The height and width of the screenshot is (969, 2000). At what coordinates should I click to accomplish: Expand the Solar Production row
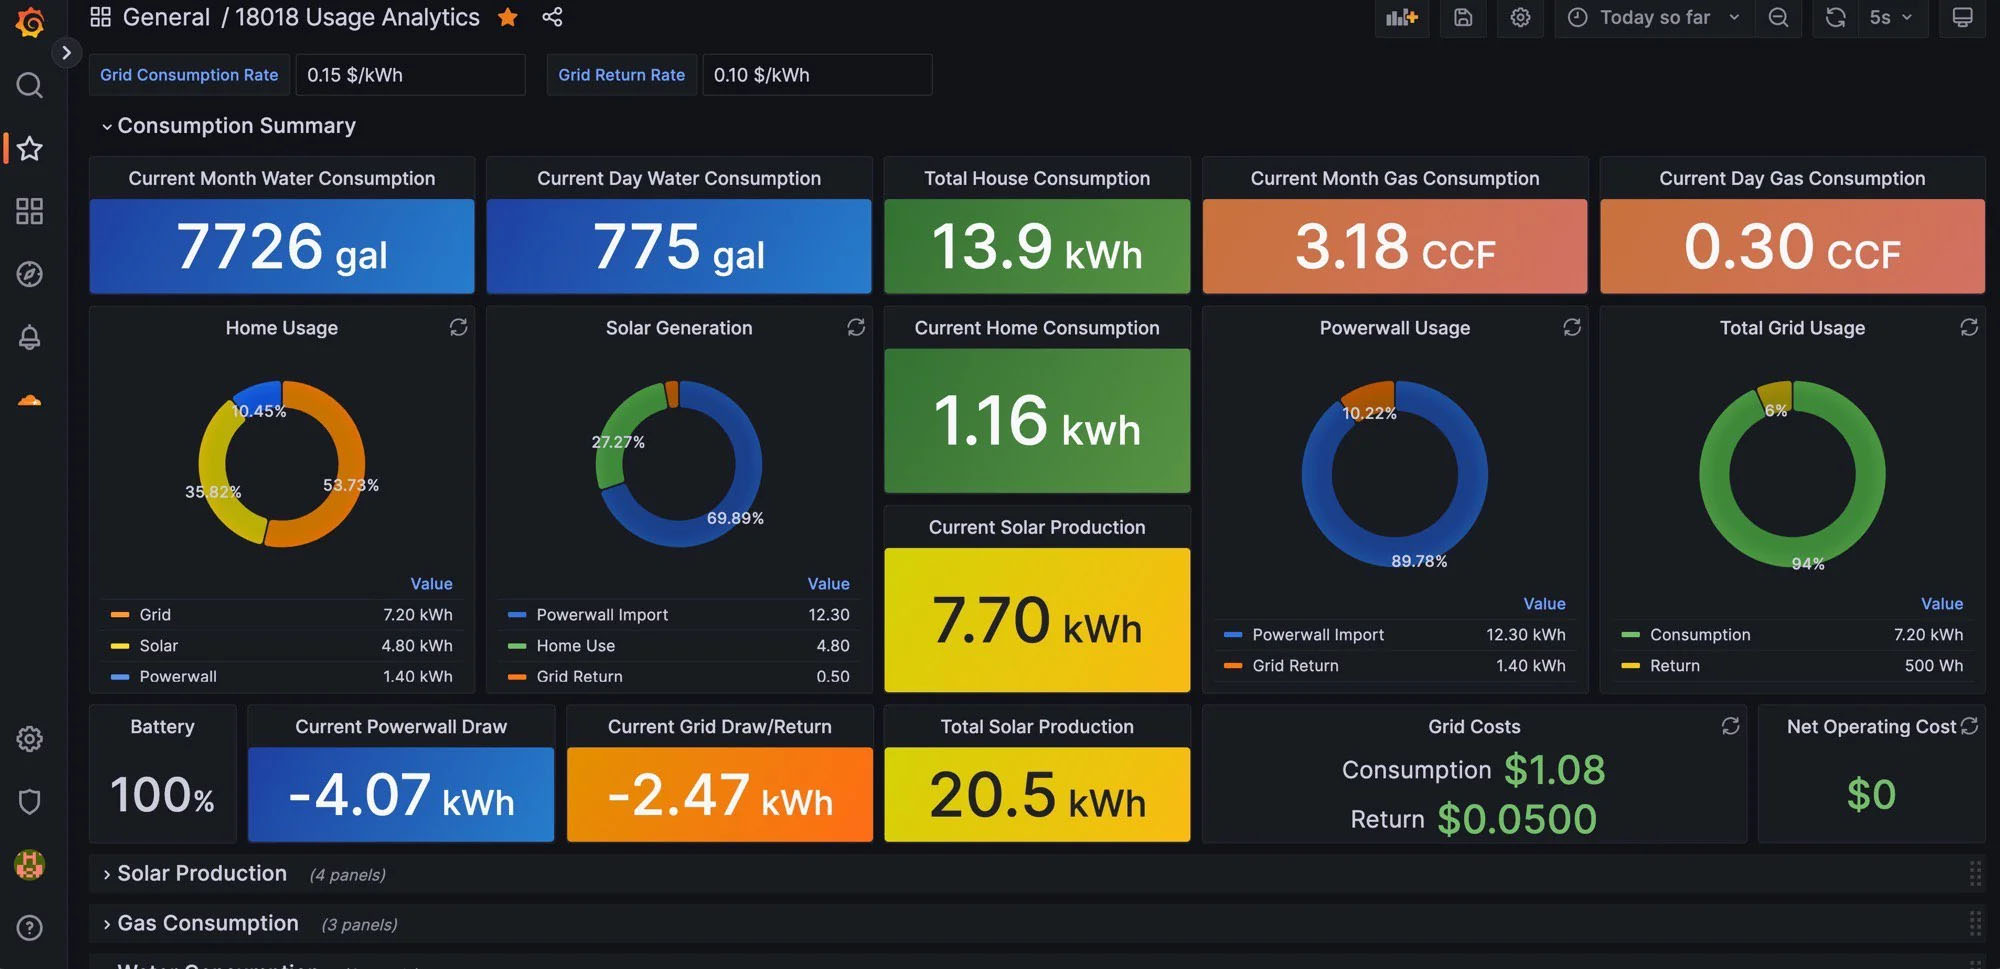(x=201, y=874)
